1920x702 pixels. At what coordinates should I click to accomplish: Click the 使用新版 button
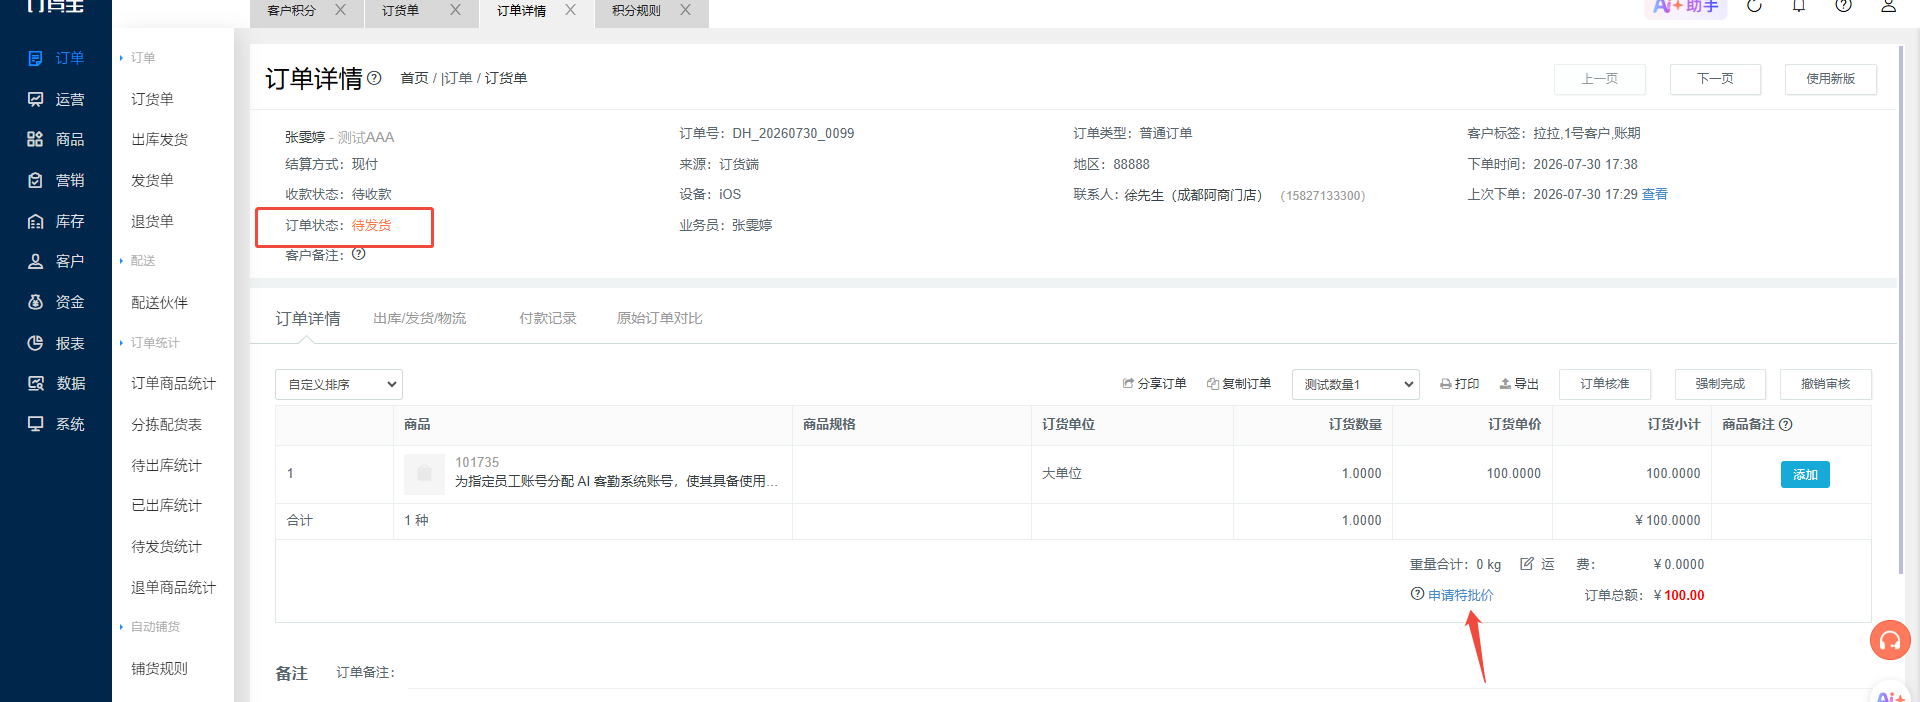(1830, 79)
